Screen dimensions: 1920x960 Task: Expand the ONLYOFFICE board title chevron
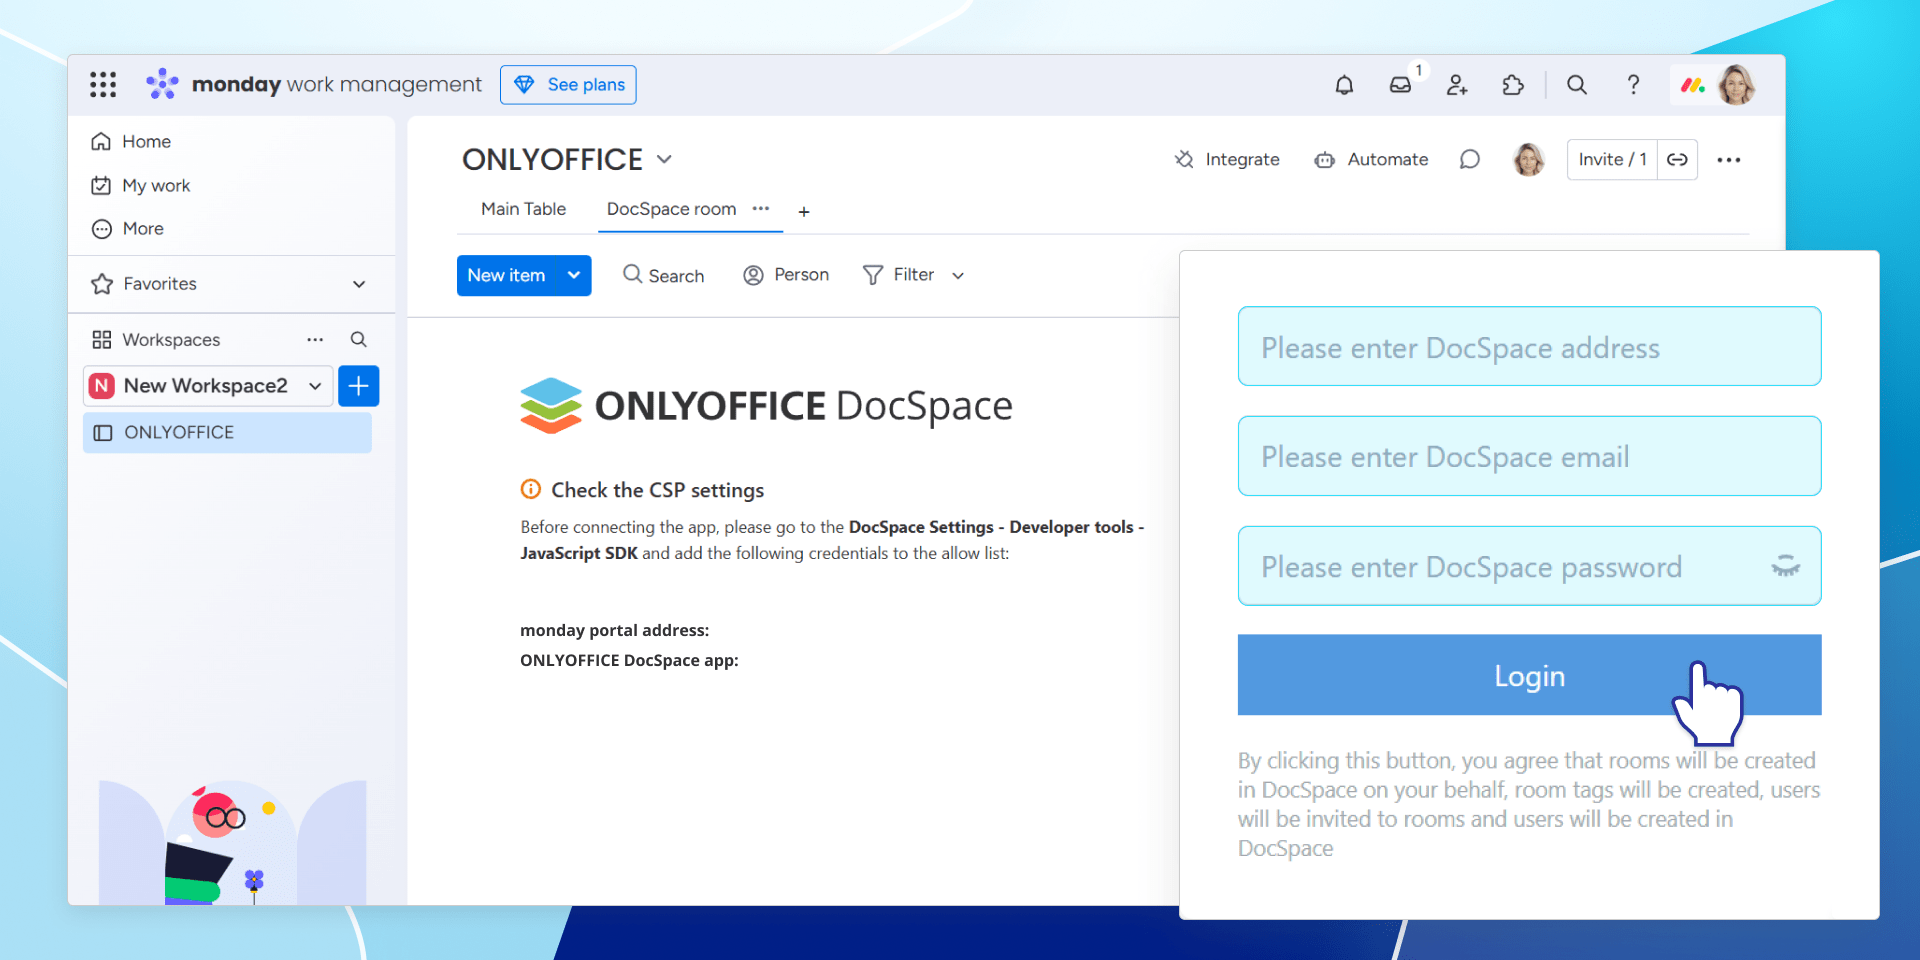point(664,160)
